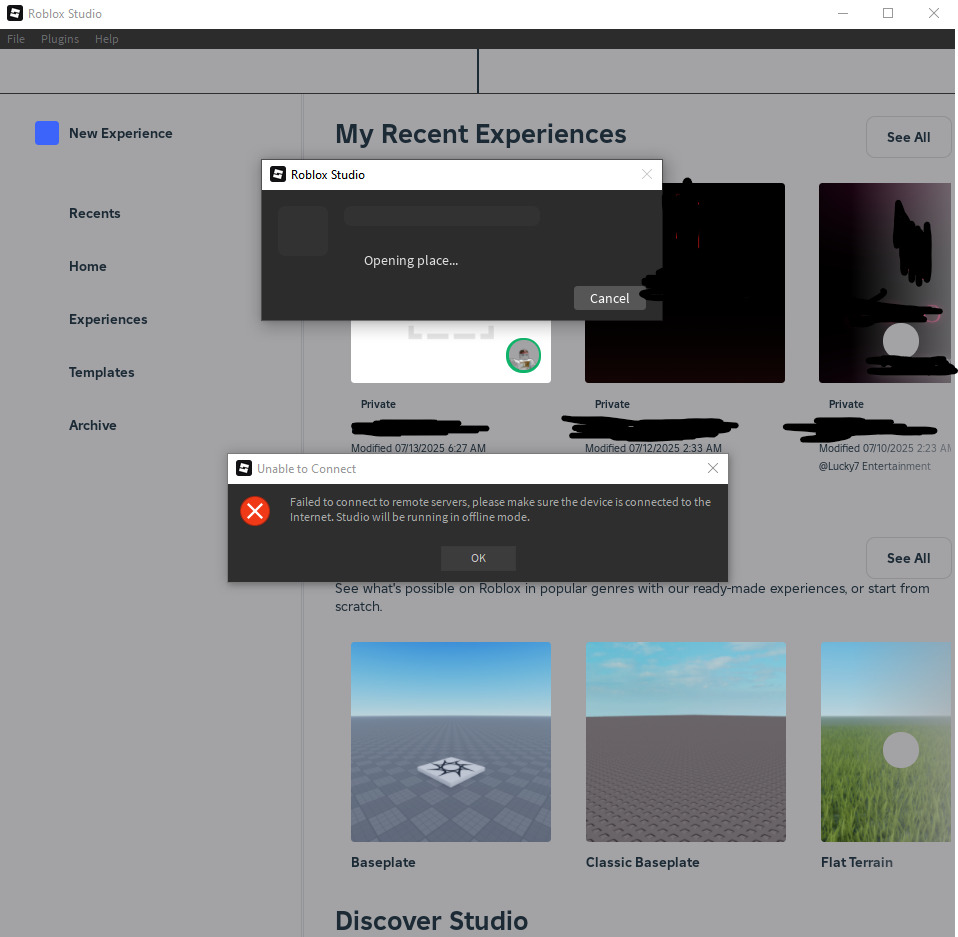Click New Experience label

tap(121, 133)
